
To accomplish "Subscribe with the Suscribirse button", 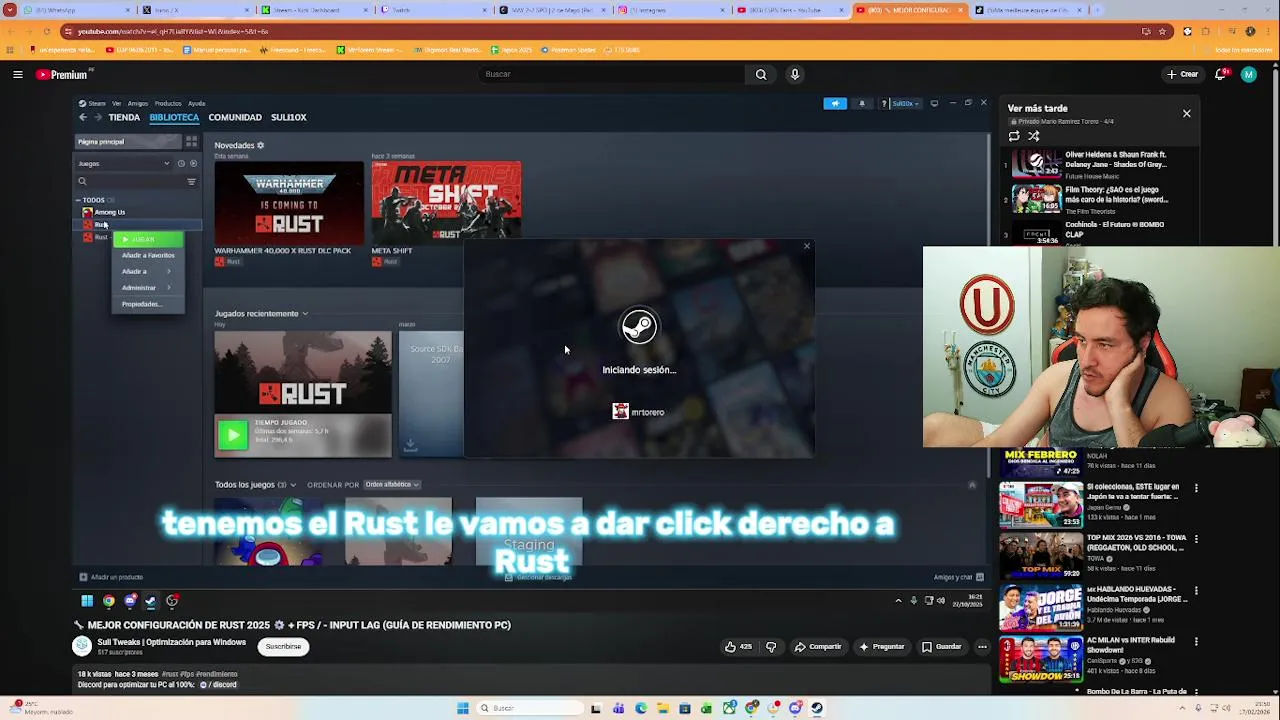I will (283, 647).
